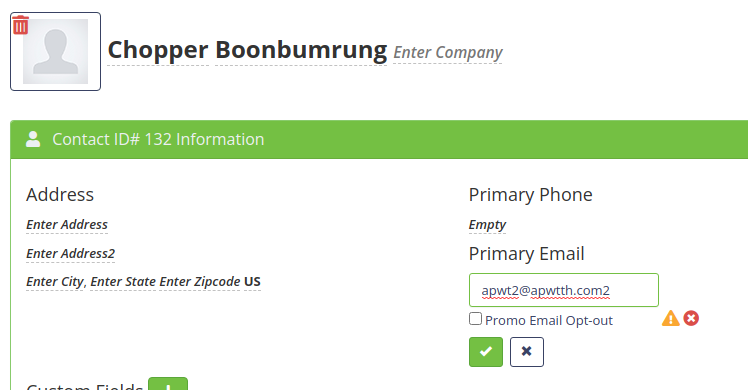Viewport: 748px width, 390px height.
Task: Click Enter Company placeholder text
Action: click(x=447, y=52)
